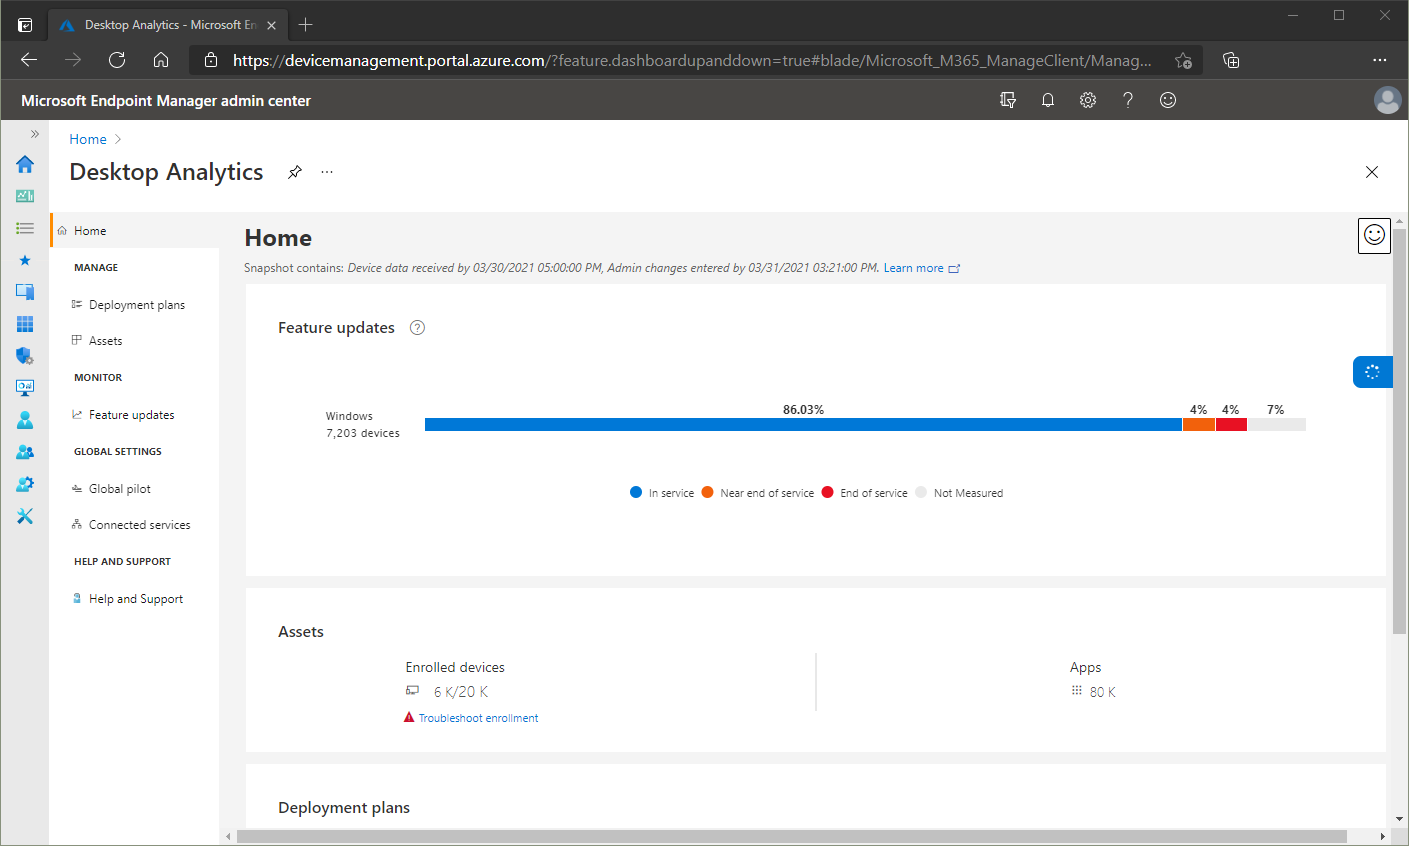This screenshot has width=1409, height=846.
Task: Close the Desktop Analytics blade
Action: pos(1372,172)
